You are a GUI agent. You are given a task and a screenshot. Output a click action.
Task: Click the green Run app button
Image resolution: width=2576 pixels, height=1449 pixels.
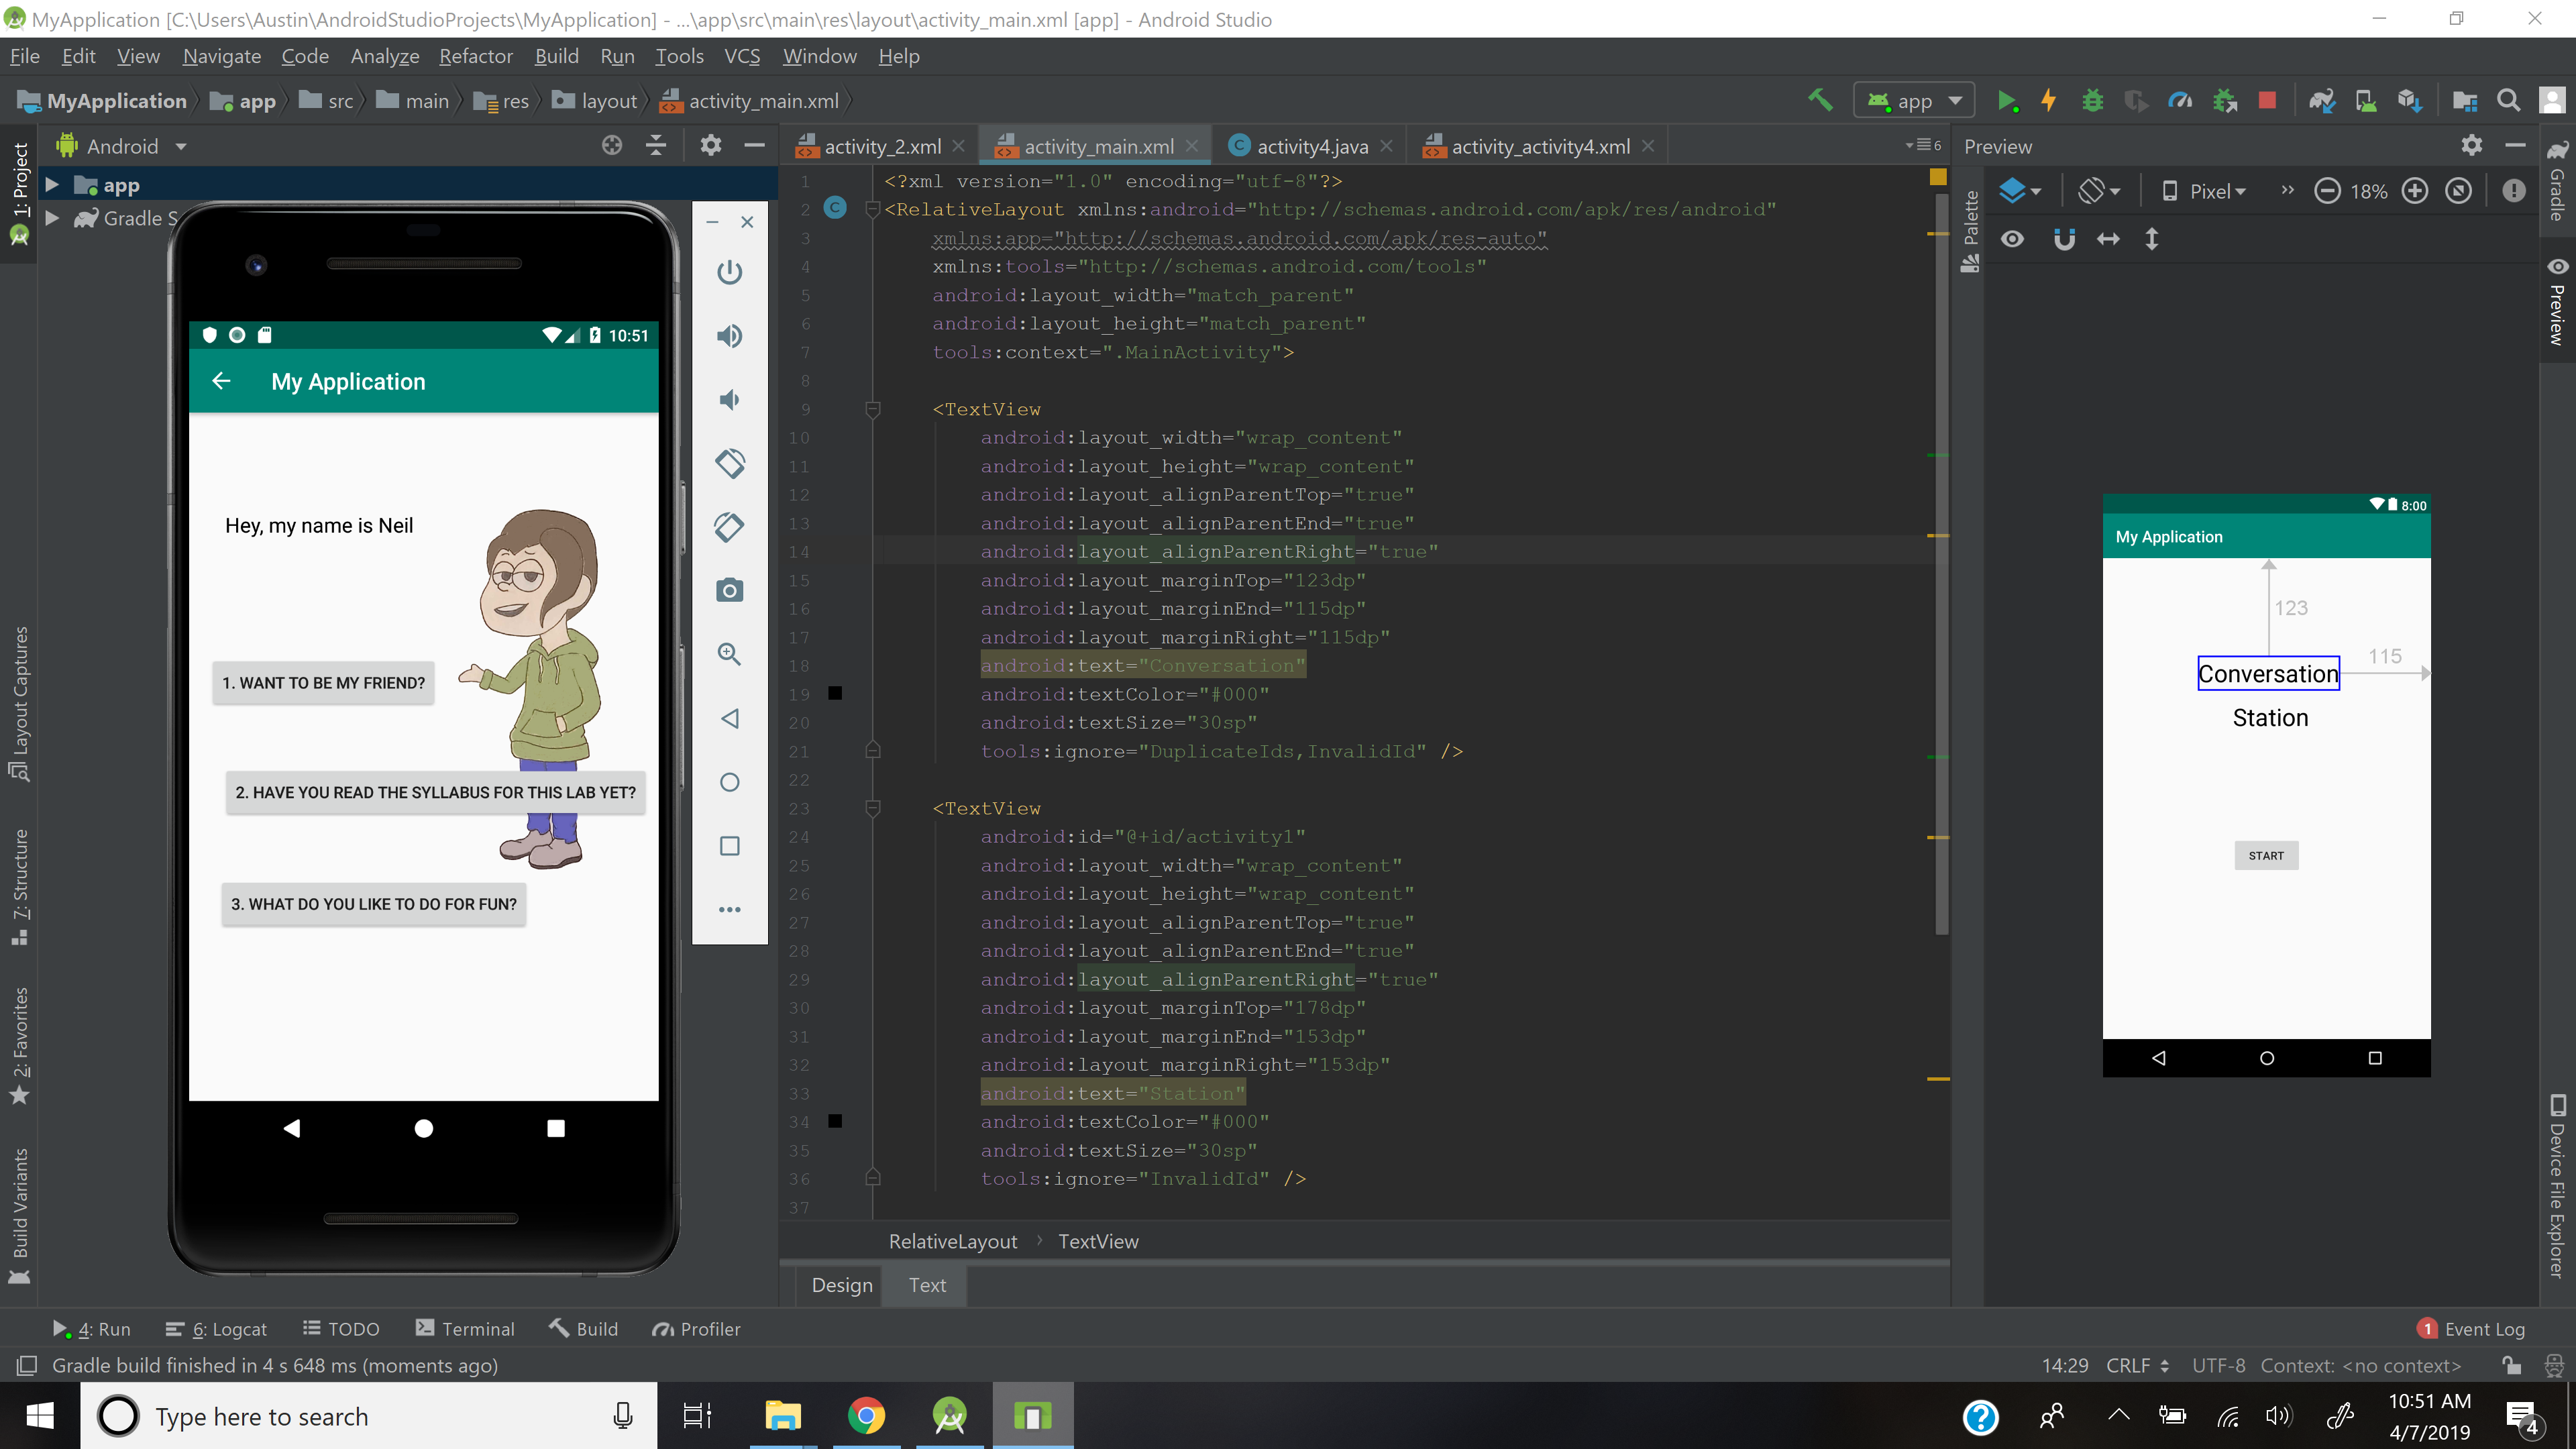click(2006, 101)
